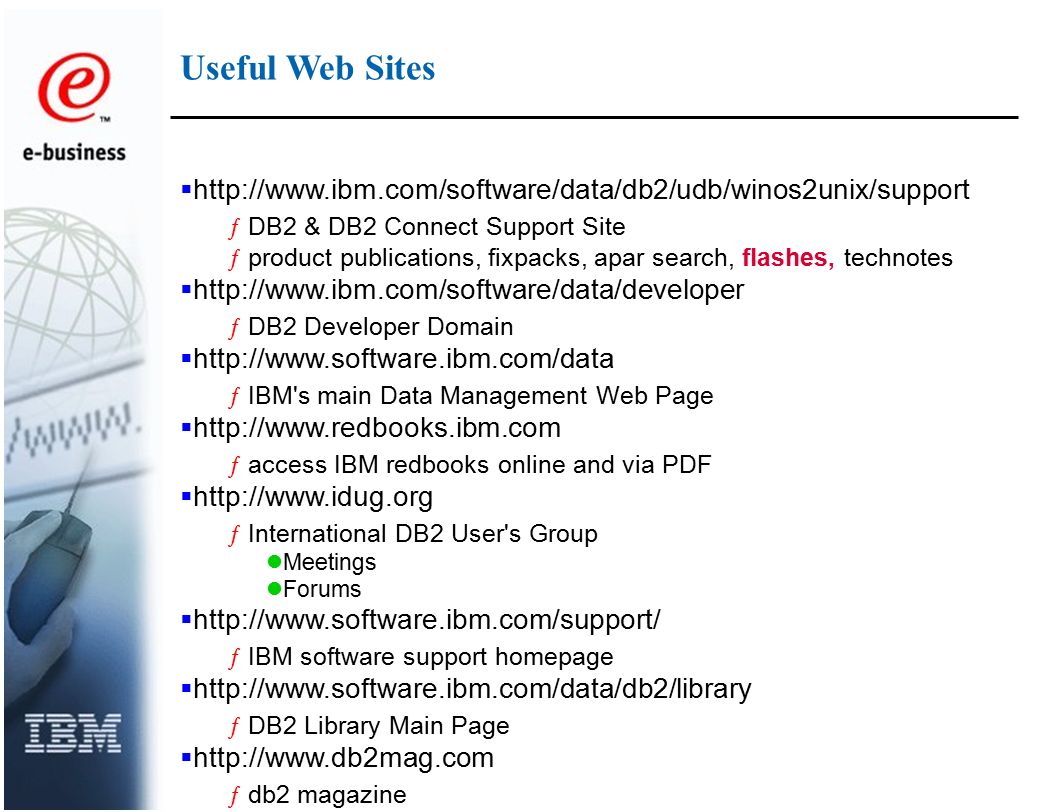Open the www.db2mag.com link

click(x=343, y=758)
